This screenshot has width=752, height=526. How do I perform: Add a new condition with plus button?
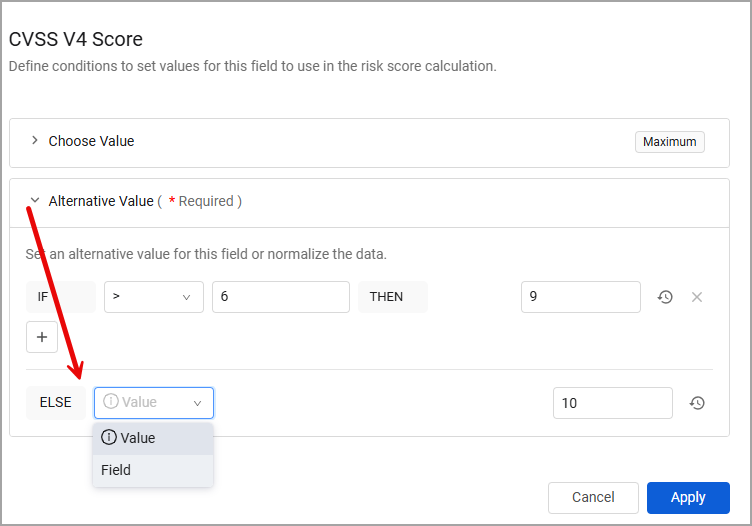(42, 338)
